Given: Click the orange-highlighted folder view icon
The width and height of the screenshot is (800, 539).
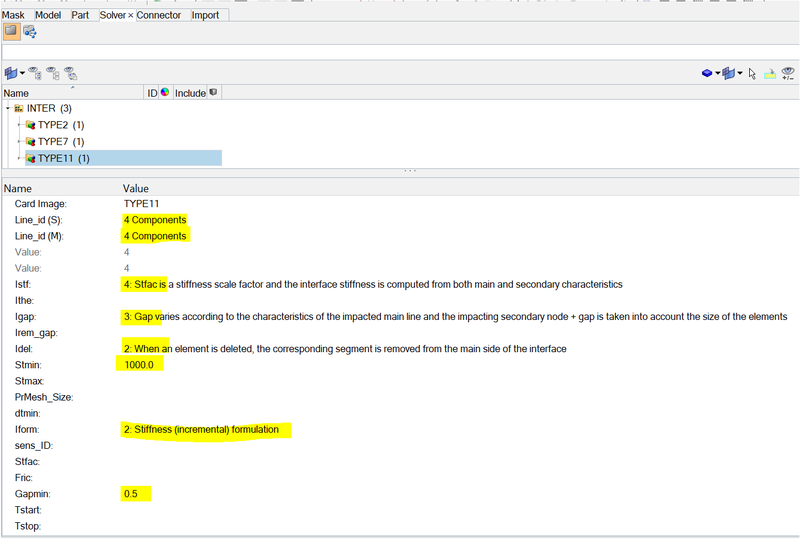Looking at the screenshot, I should coord(11,32).
